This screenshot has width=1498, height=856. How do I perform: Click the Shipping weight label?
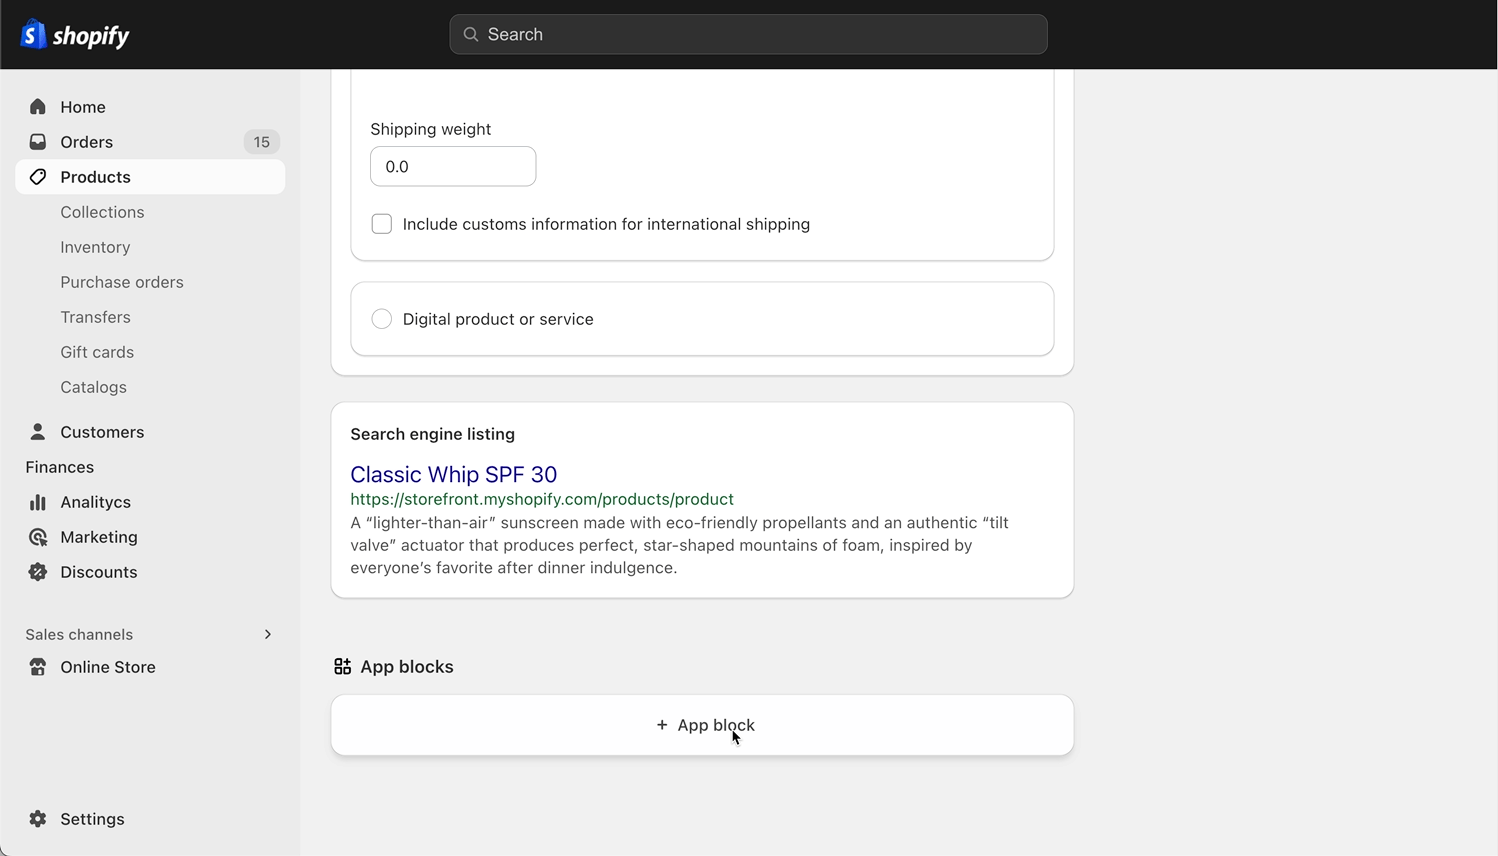[x=430, y=129]
